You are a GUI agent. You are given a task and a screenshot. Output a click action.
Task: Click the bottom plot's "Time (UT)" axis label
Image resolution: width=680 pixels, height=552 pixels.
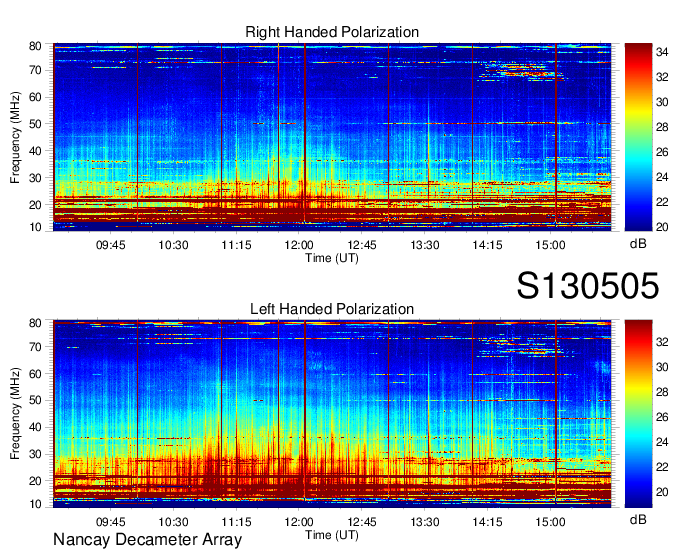[x=332, y=535]
